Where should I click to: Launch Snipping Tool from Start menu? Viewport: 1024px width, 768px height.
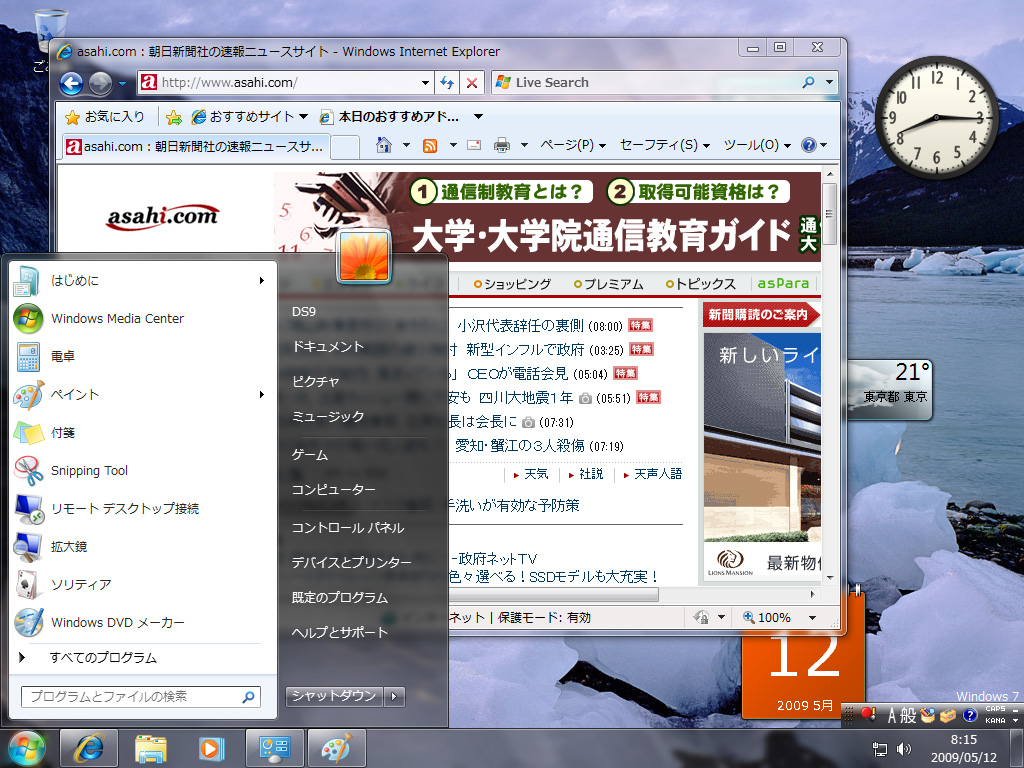140,470
